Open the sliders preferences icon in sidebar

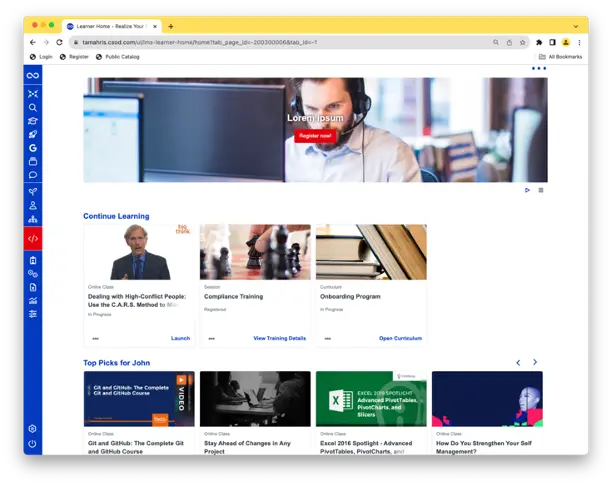tap(33, 314)
